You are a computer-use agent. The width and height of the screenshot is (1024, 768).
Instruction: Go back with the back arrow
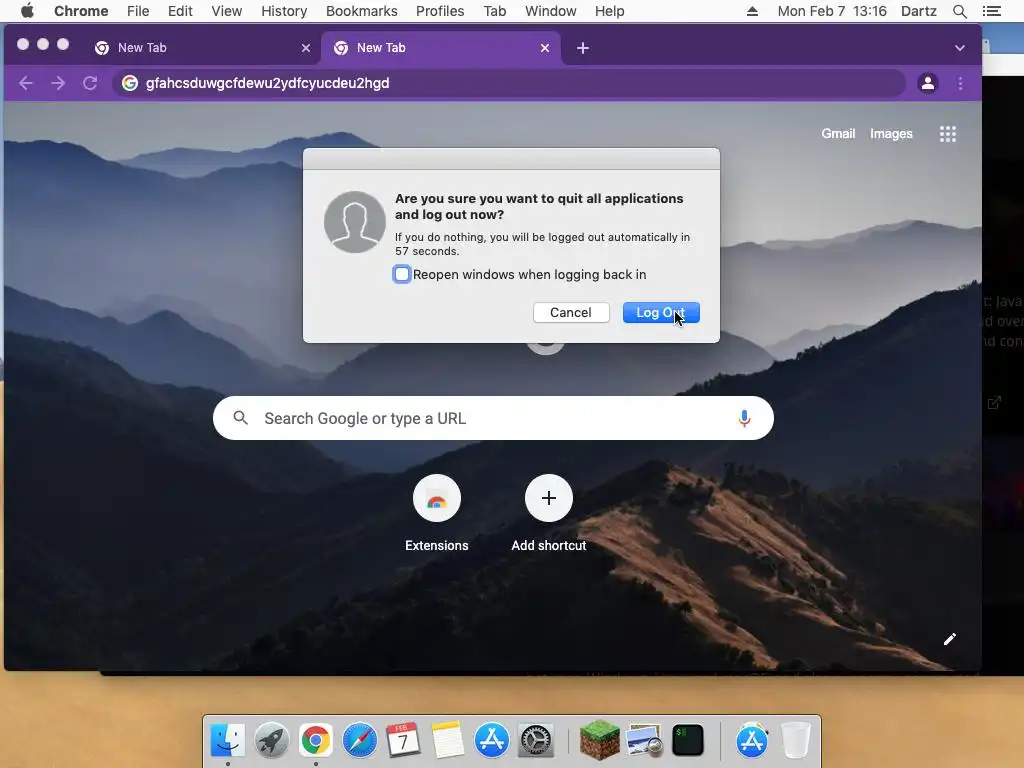click(26, 83)
